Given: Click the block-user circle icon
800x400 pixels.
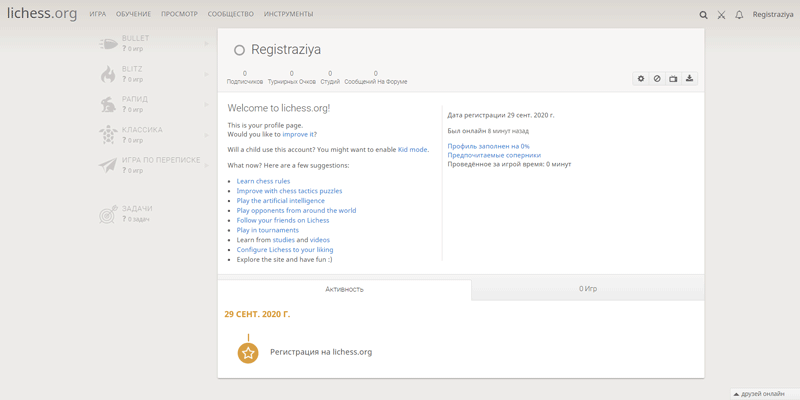Looking at the screenshot, I should (x=657, y=79).
